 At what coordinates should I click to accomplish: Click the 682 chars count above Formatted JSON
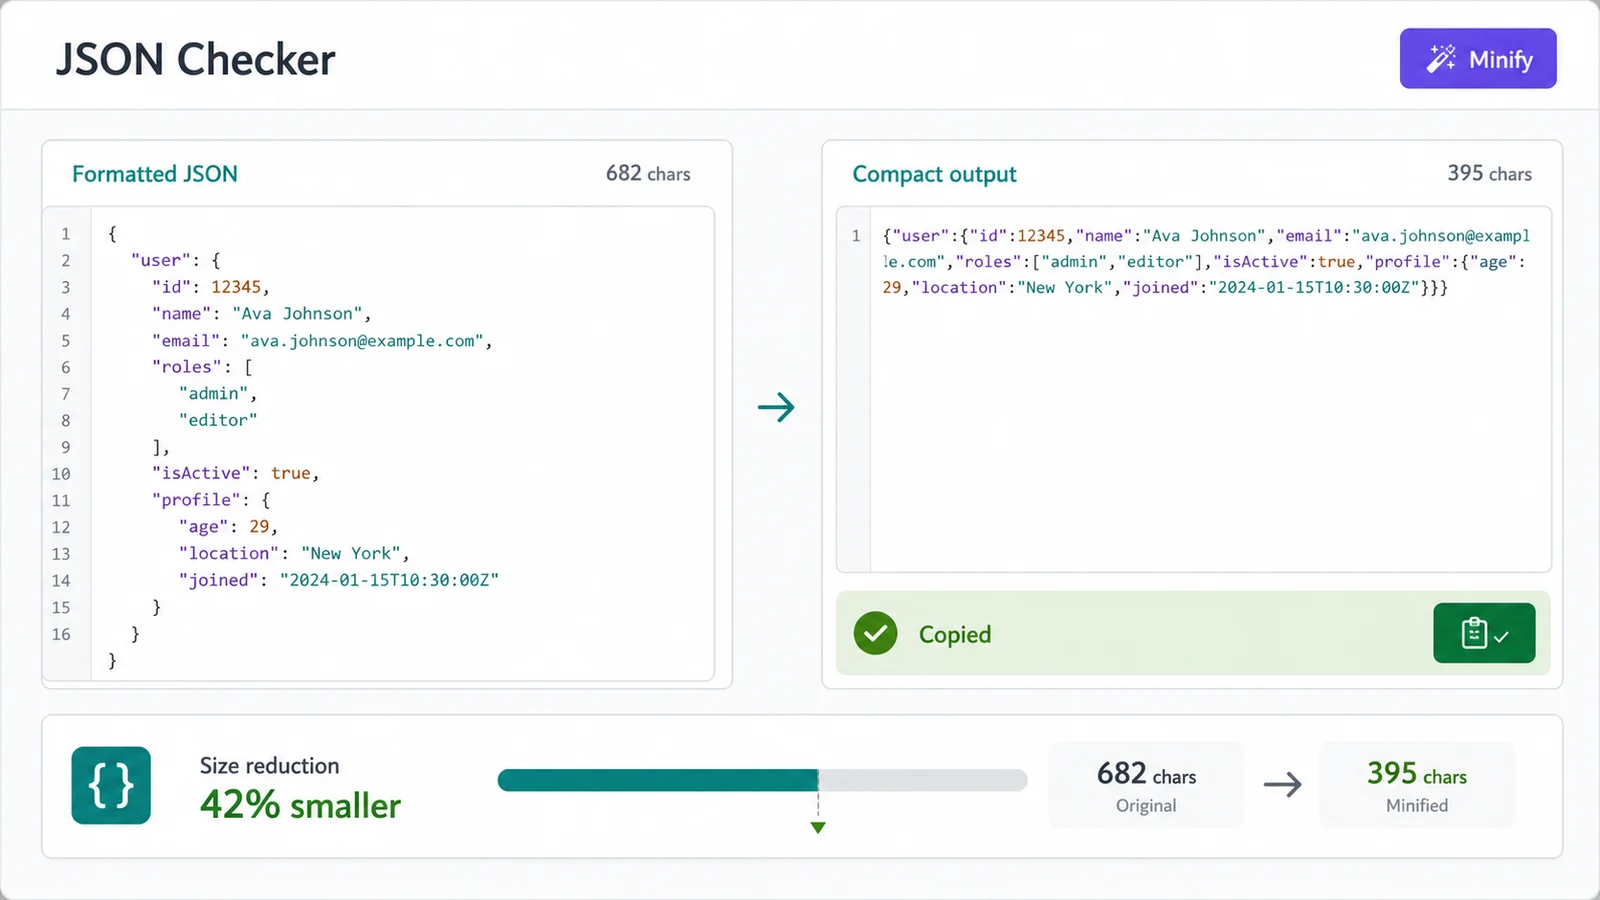pyautogui.click(x=648, y=174)
